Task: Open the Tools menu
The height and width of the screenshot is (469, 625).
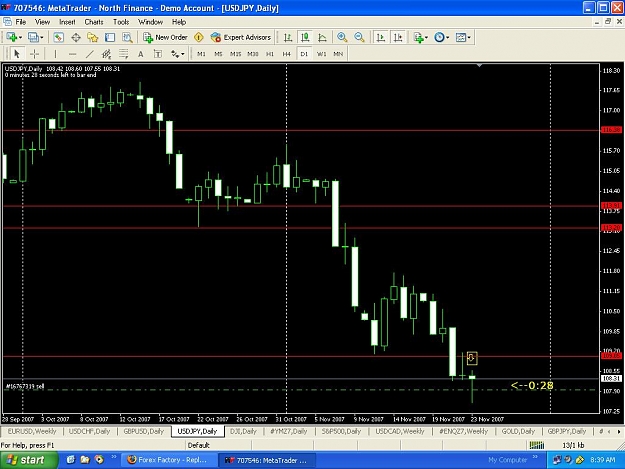Action: click(x=121, y=22)
